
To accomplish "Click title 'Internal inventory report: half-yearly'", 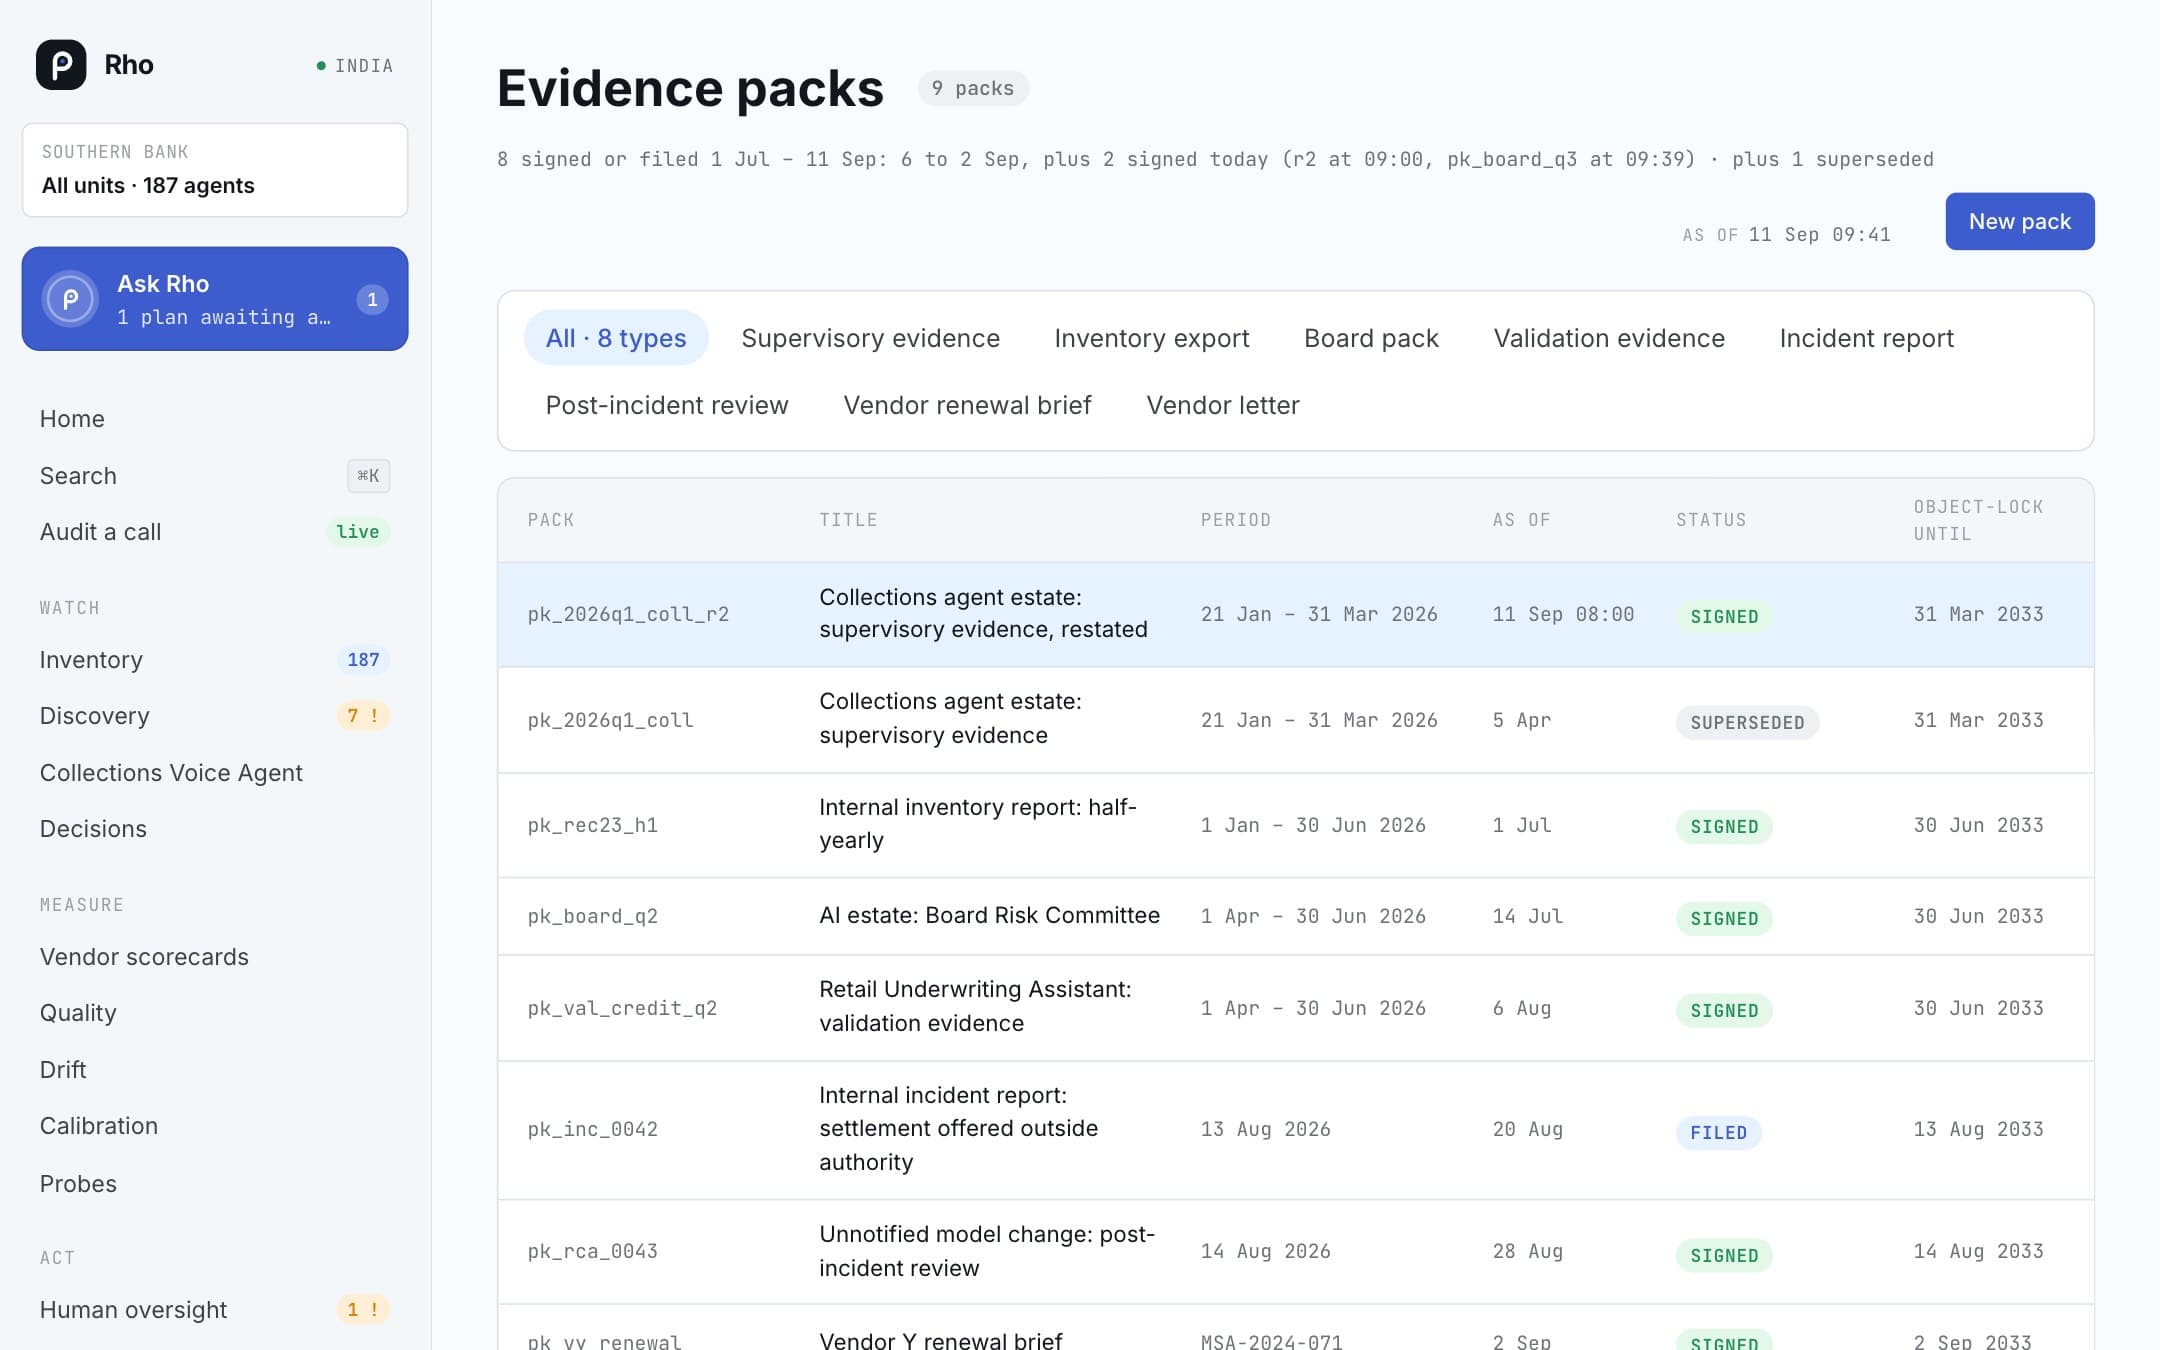I will coord(978,824).
